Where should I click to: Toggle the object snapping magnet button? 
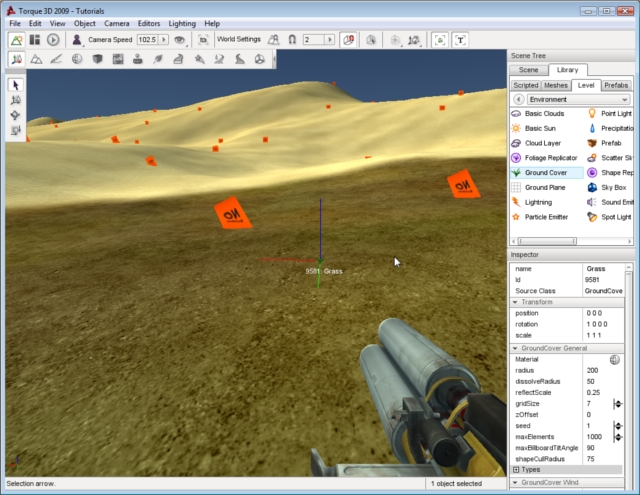point(291,40)
